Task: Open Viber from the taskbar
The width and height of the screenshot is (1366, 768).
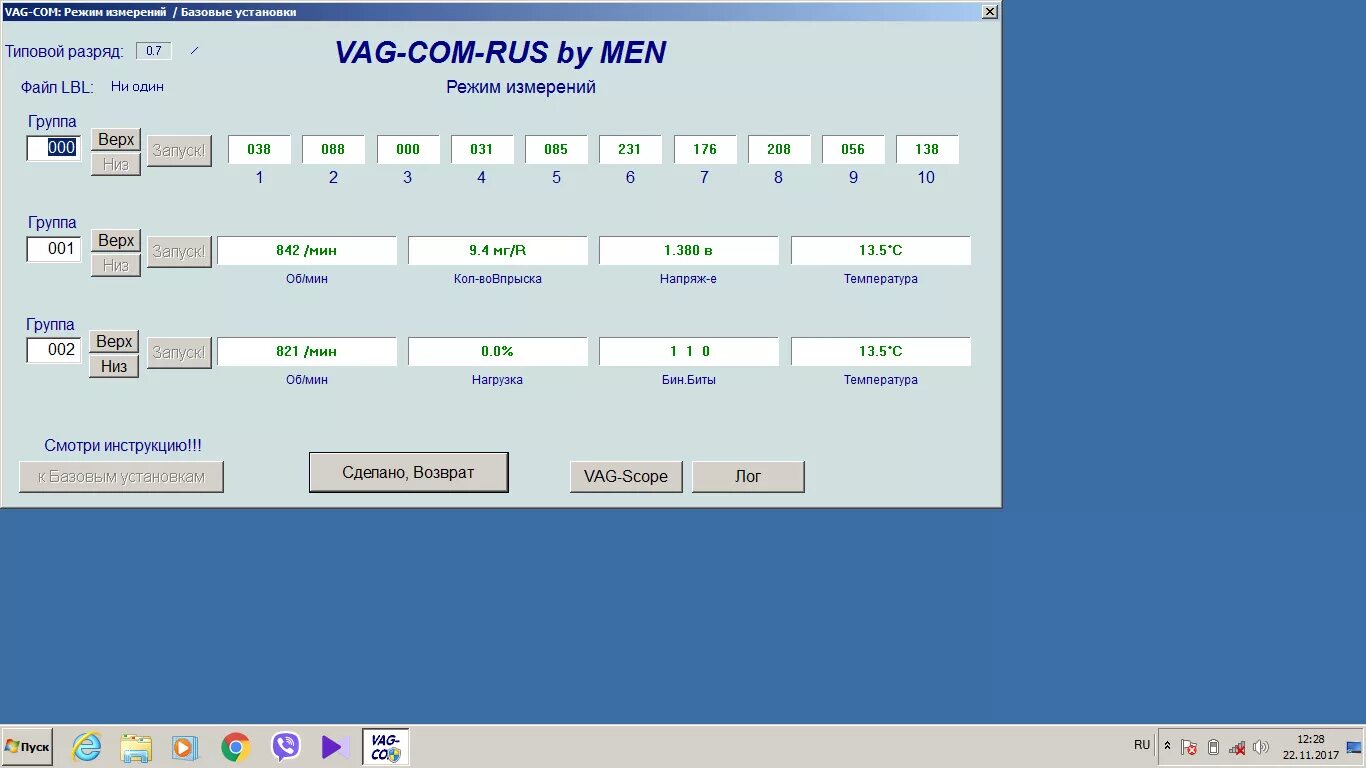Action: click(x=285, y=747)
